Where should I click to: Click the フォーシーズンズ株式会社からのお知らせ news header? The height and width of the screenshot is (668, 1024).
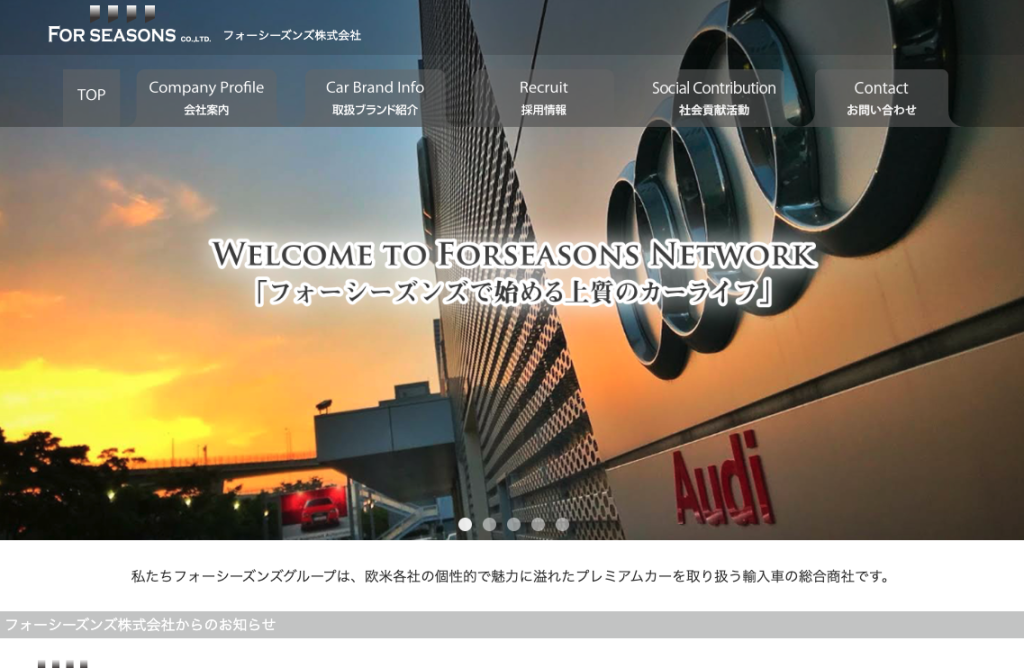click(x=140, y=625)
